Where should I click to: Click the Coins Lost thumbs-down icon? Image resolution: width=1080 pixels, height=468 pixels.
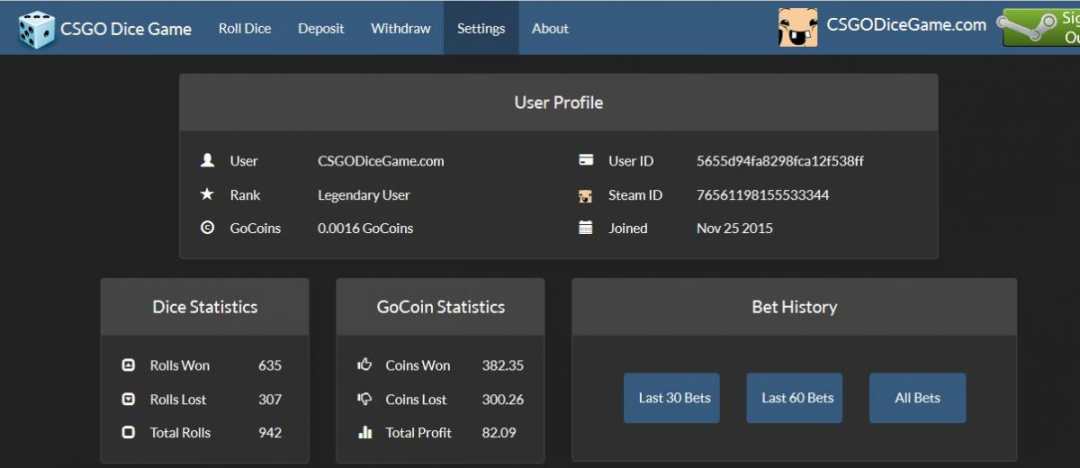click(364, 399)
